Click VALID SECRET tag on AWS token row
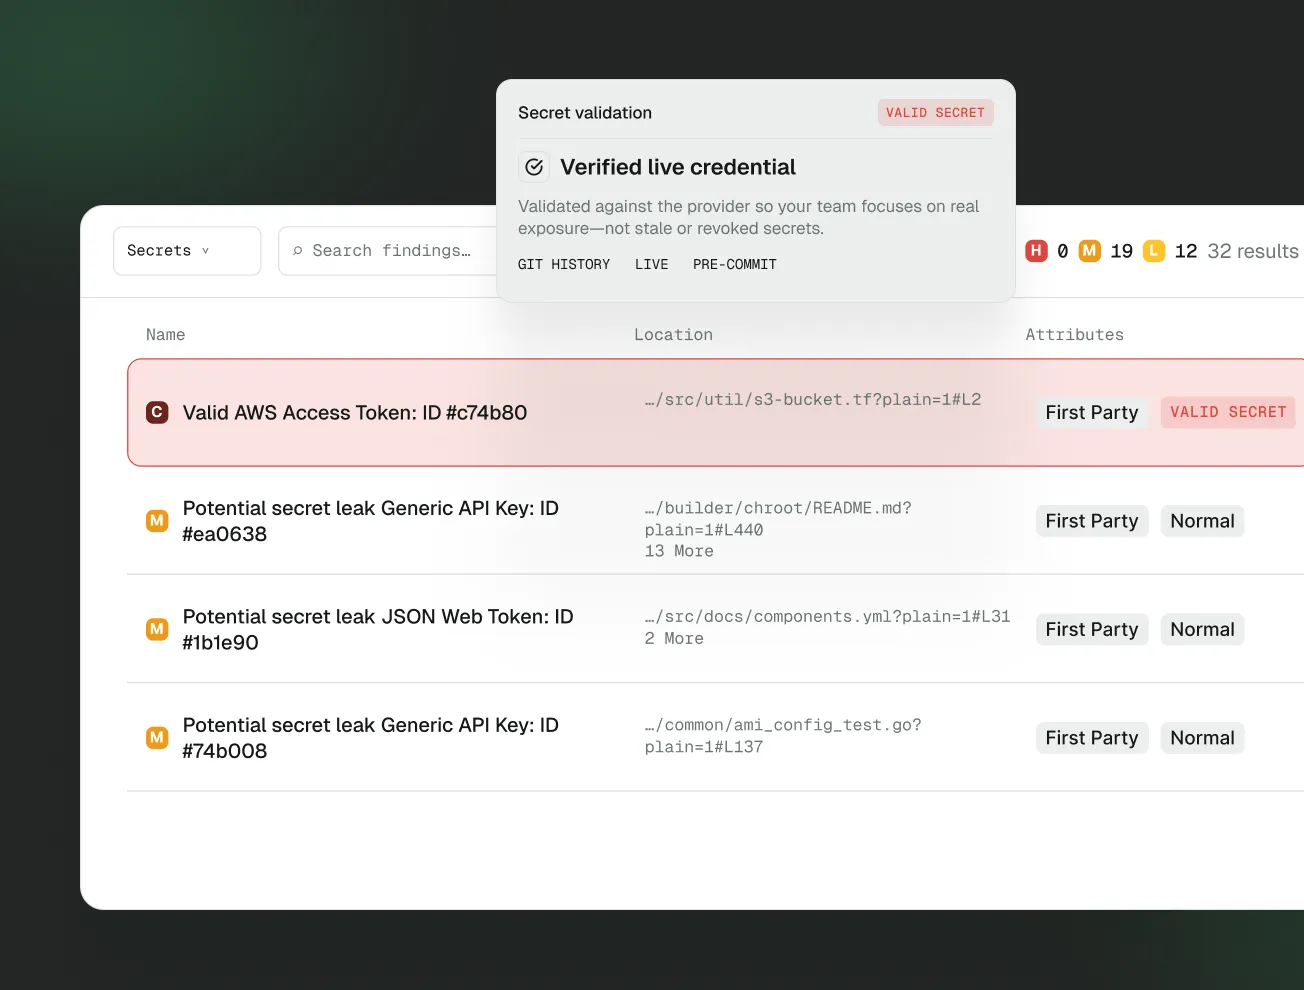The width and height of the screenshot is (1304, 990). click(x=1228, y=413)
